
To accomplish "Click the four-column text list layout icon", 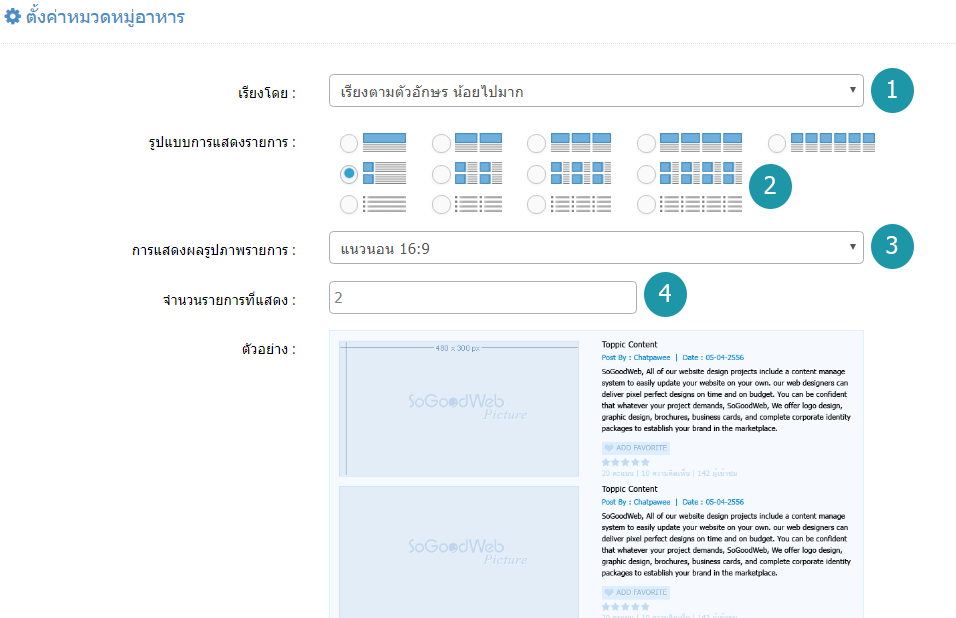I will (x=701, y=204).
